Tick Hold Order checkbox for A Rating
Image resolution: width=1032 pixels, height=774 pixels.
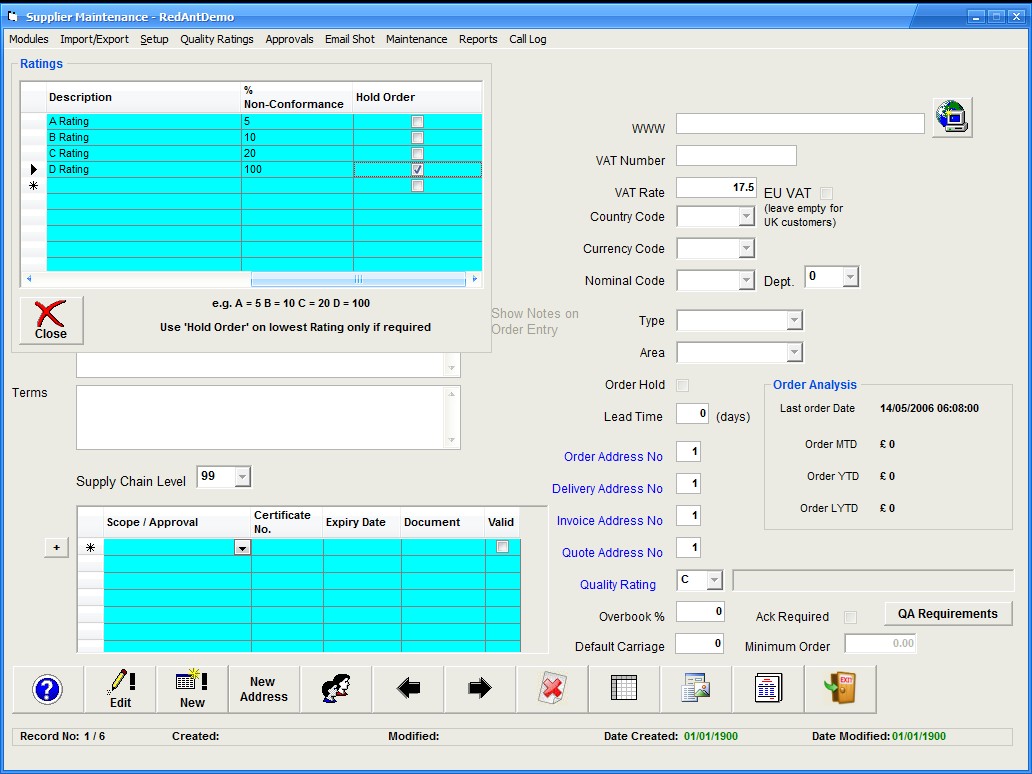[418, 122]
